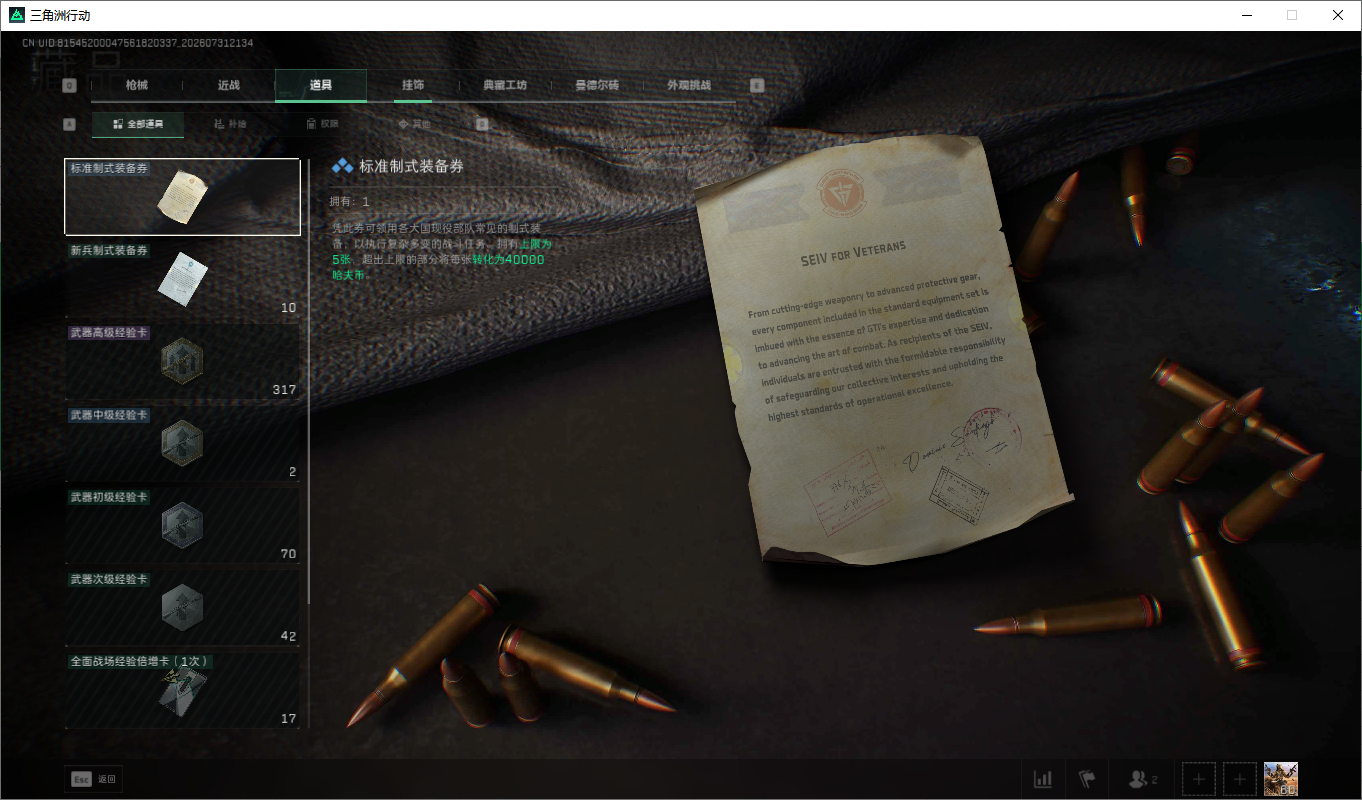
Task: Select the 道具 (items) tab
Action: tap(321, 85)
